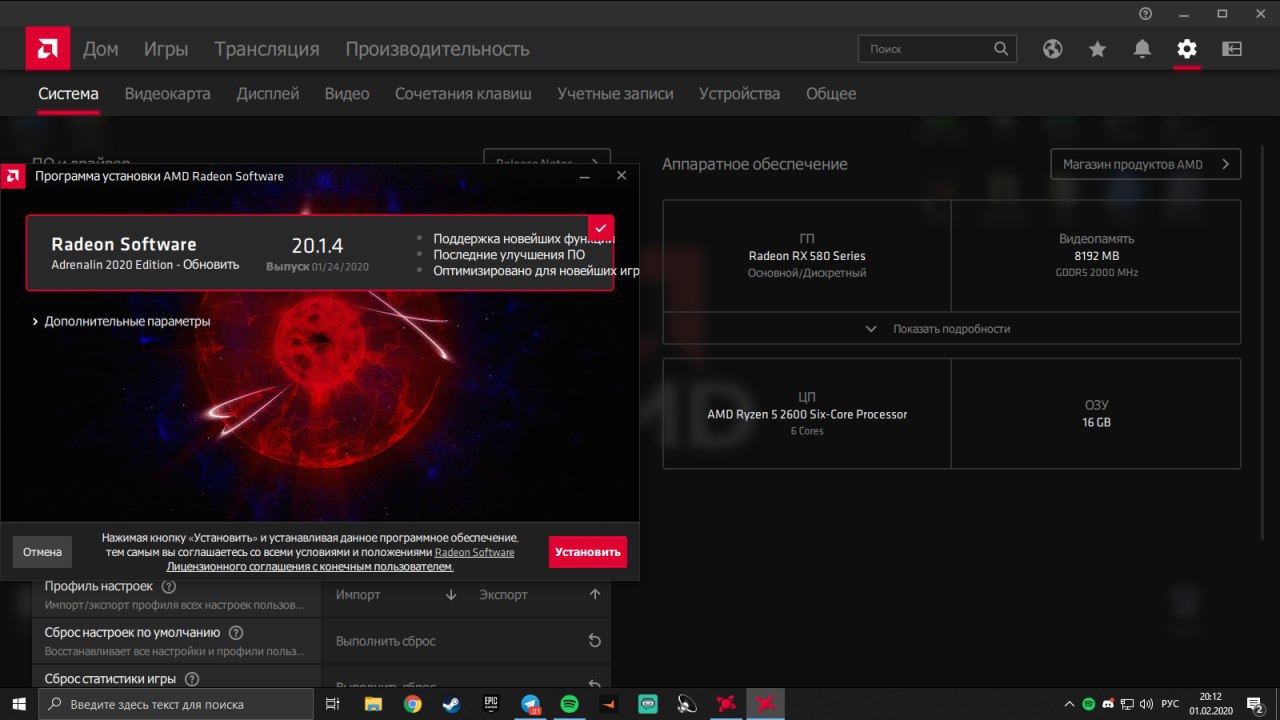
Task: Click help icon next to Сброс статистики игры
Action: tap(192, 679)
